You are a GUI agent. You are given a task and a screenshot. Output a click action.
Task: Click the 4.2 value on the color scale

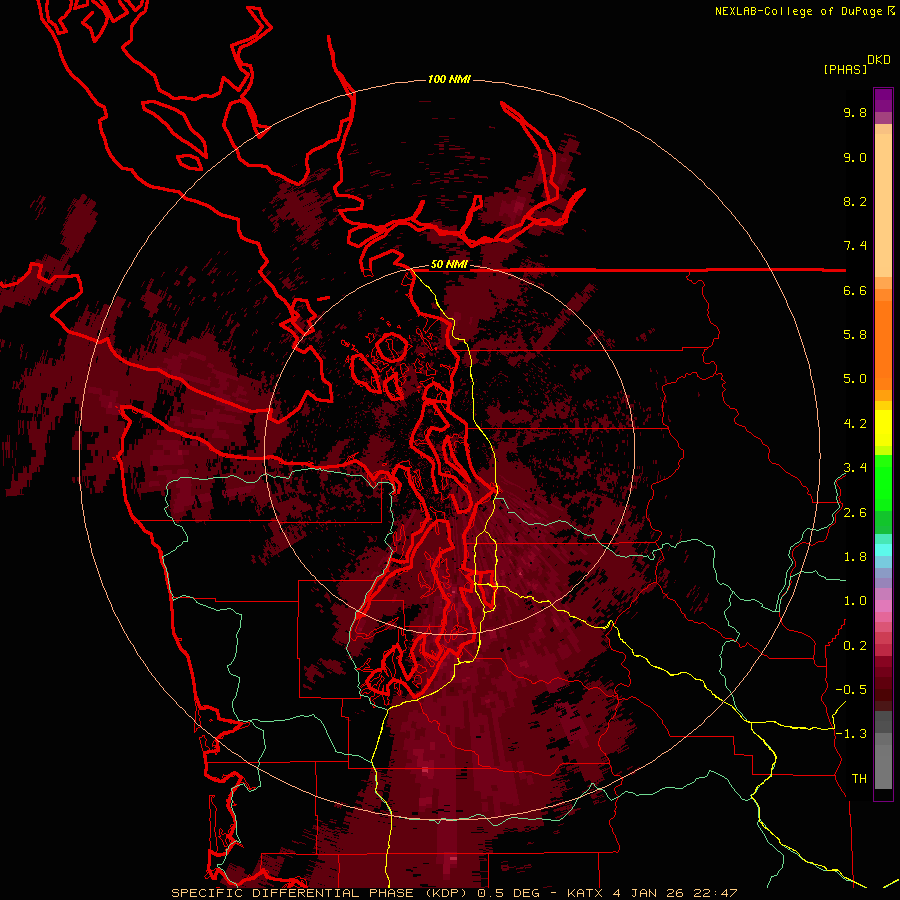tap(855, 424)
